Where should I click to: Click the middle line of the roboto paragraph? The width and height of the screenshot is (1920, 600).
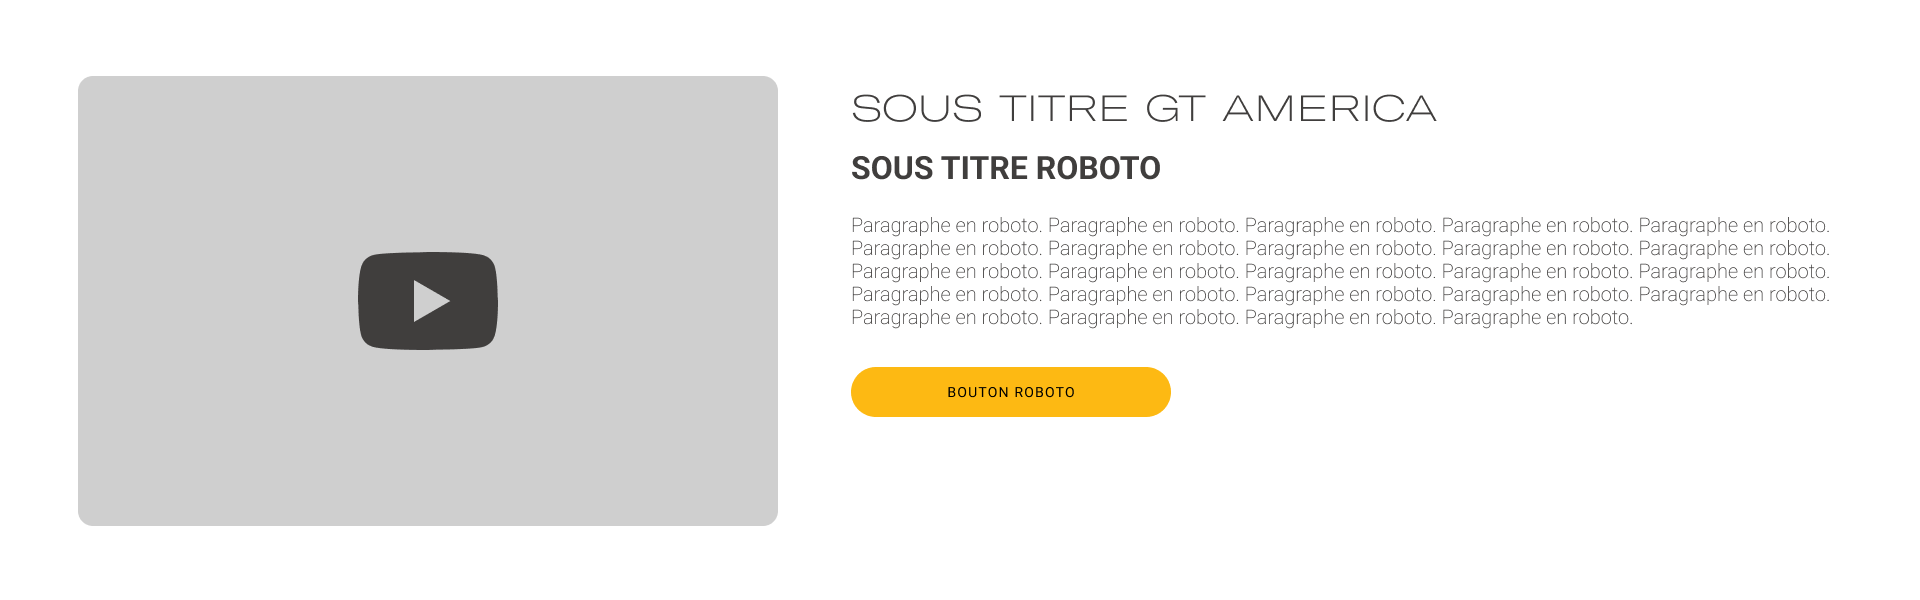(1340, 272)
